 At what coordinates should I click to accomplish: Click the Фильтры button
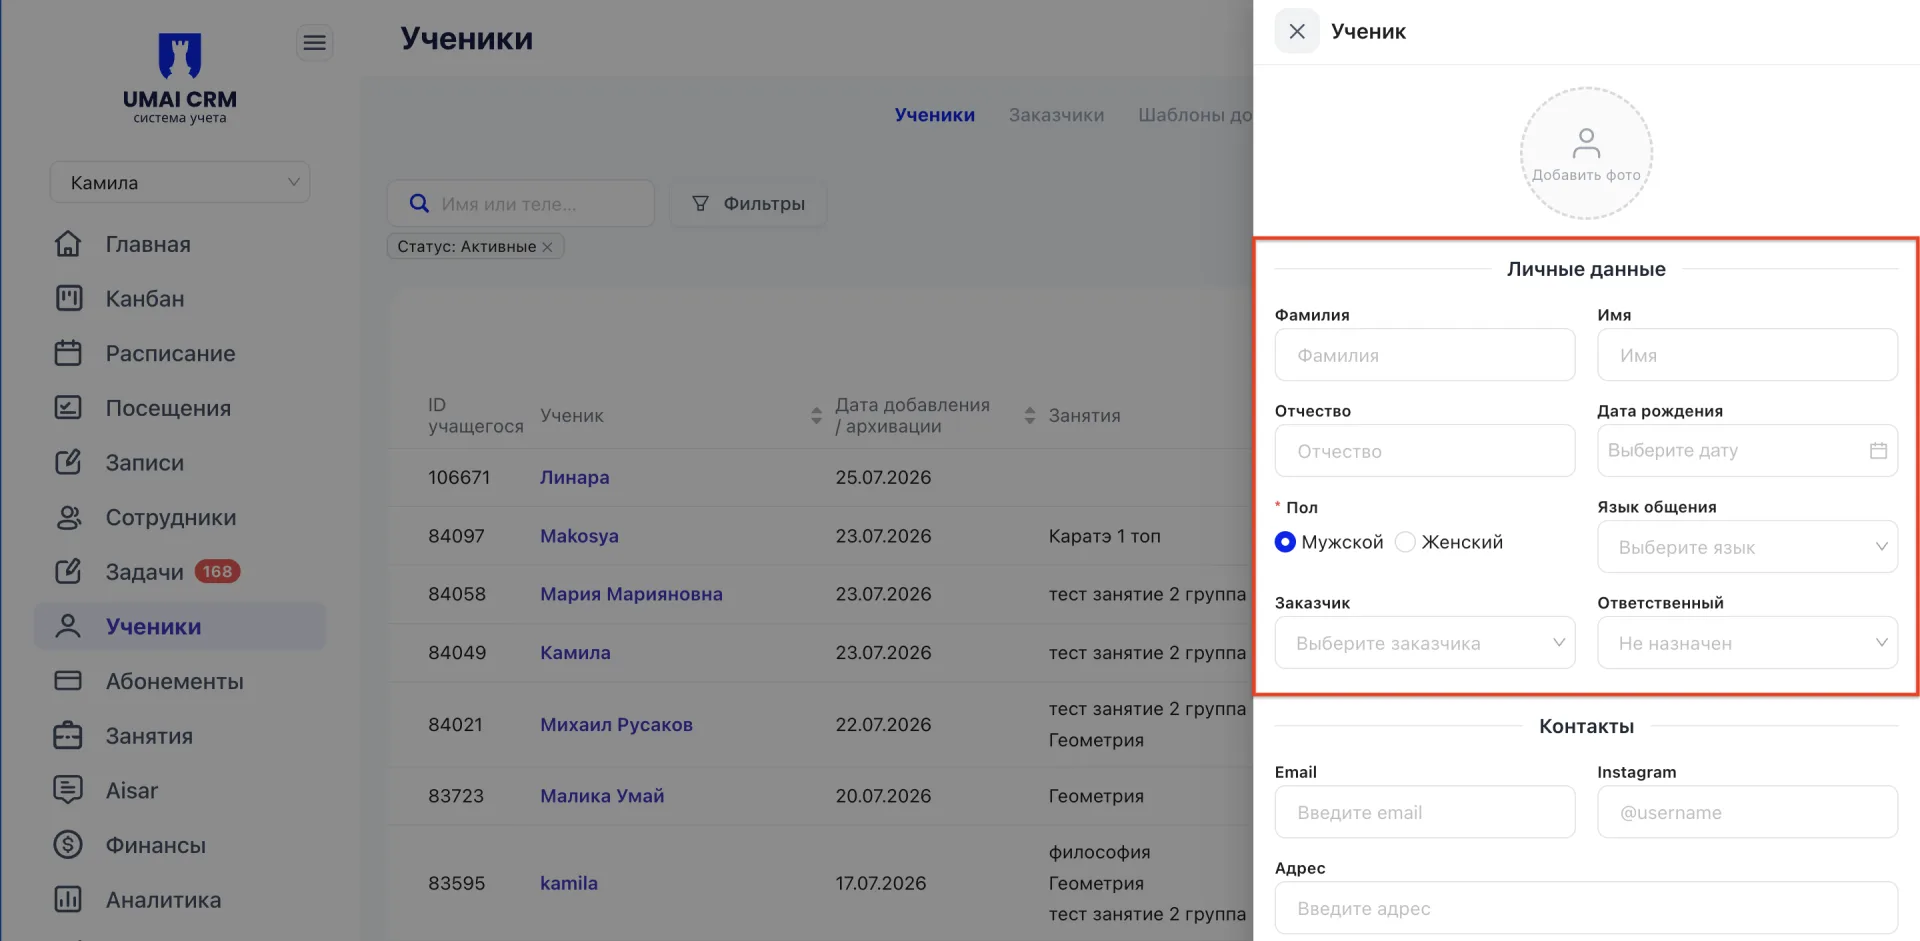point(748,203)
